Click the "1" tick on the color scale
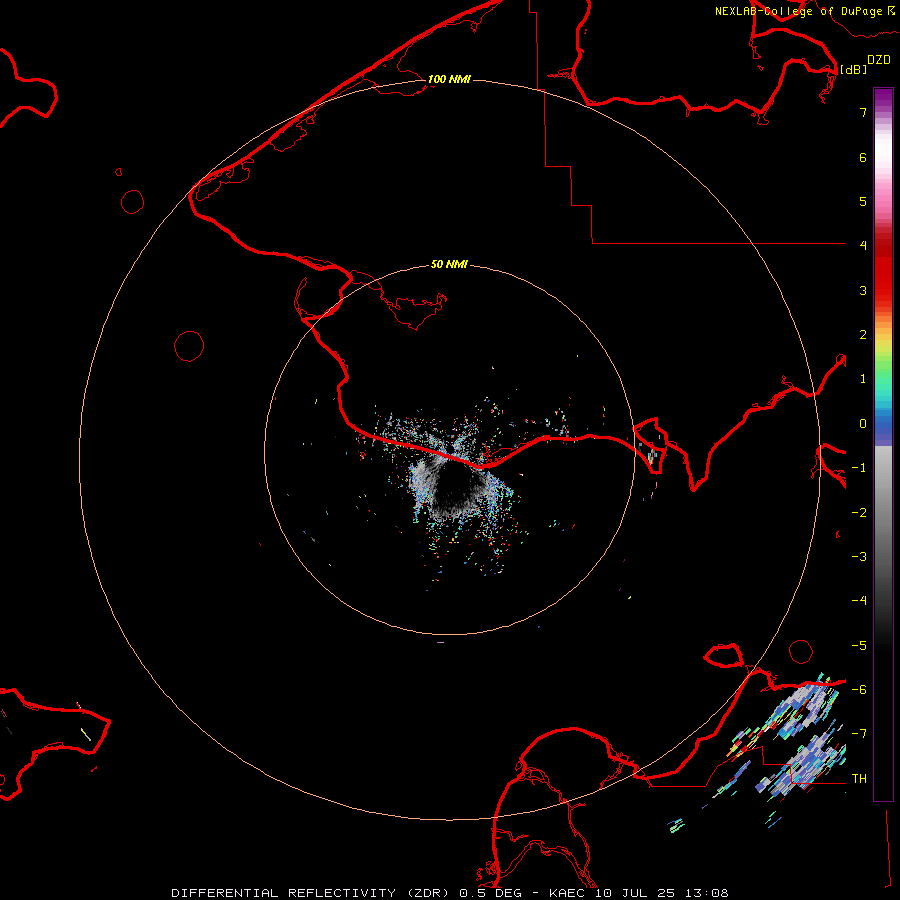This screenshot has height=900, width=900. [x=863, y=379]
